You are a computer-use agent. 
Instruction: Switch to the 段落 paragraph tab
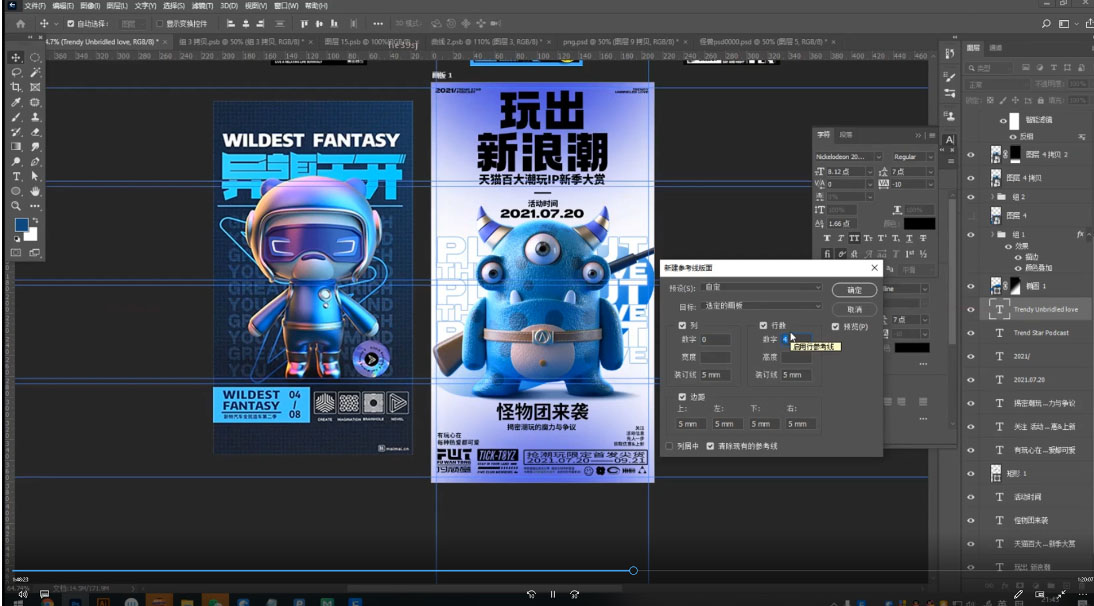[x=846, y=135]
